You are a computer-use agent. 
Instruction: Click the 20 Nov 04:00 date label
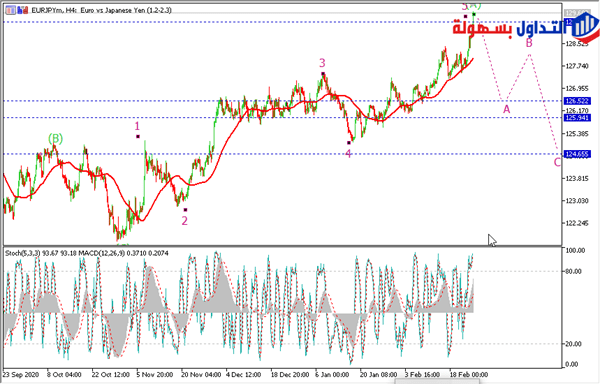[x=201, y=374]
